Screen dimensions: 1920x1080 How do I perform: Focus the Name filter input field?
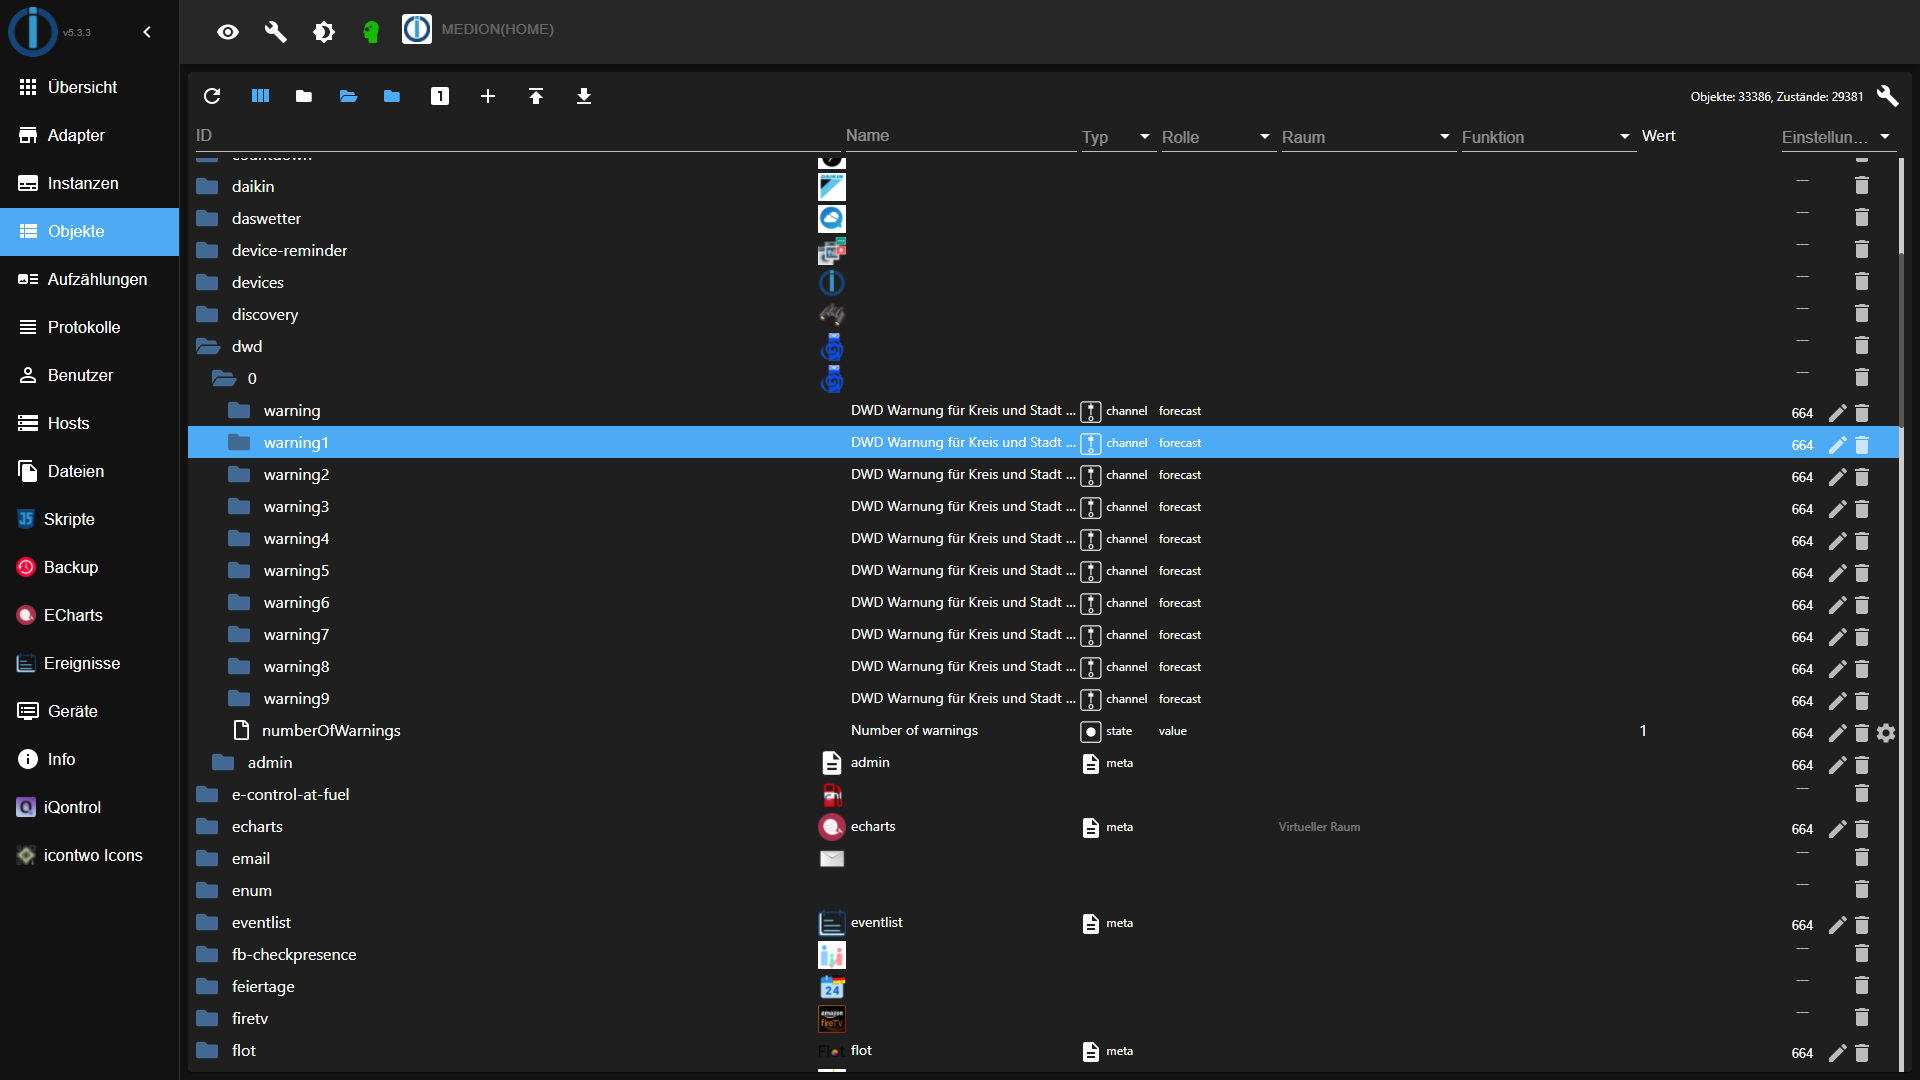click(x=960, y=136)
